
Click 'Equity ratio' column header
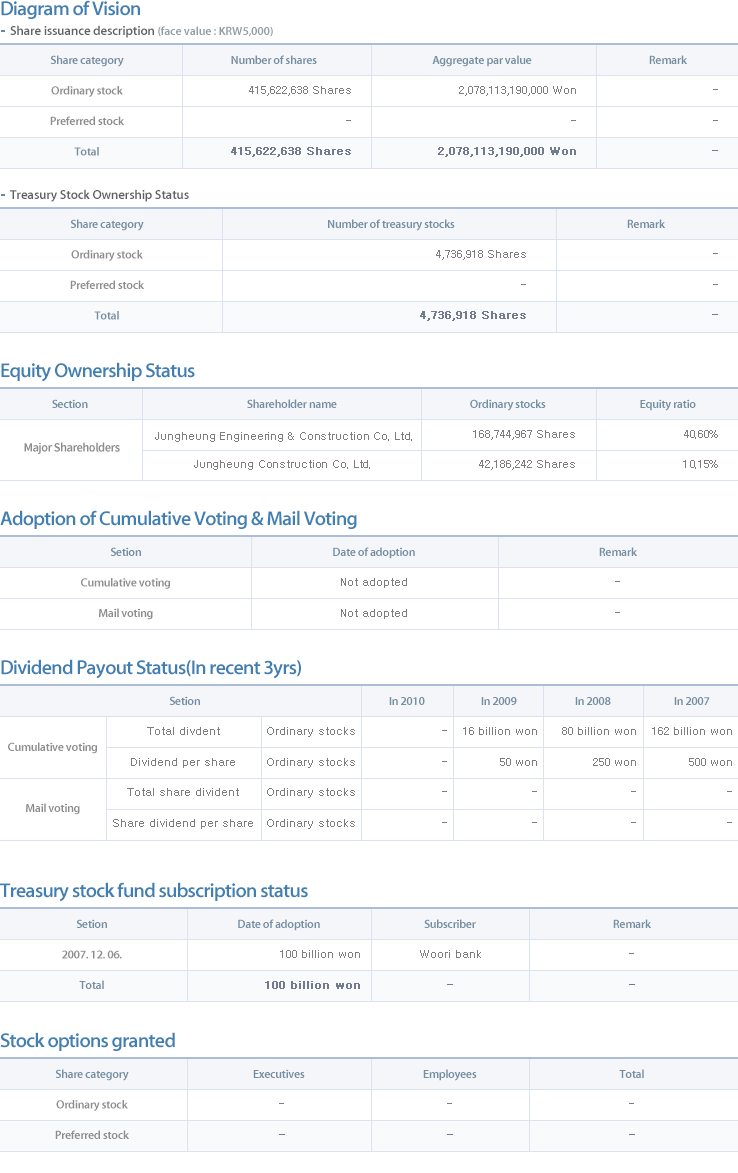[x=668, y=404]
